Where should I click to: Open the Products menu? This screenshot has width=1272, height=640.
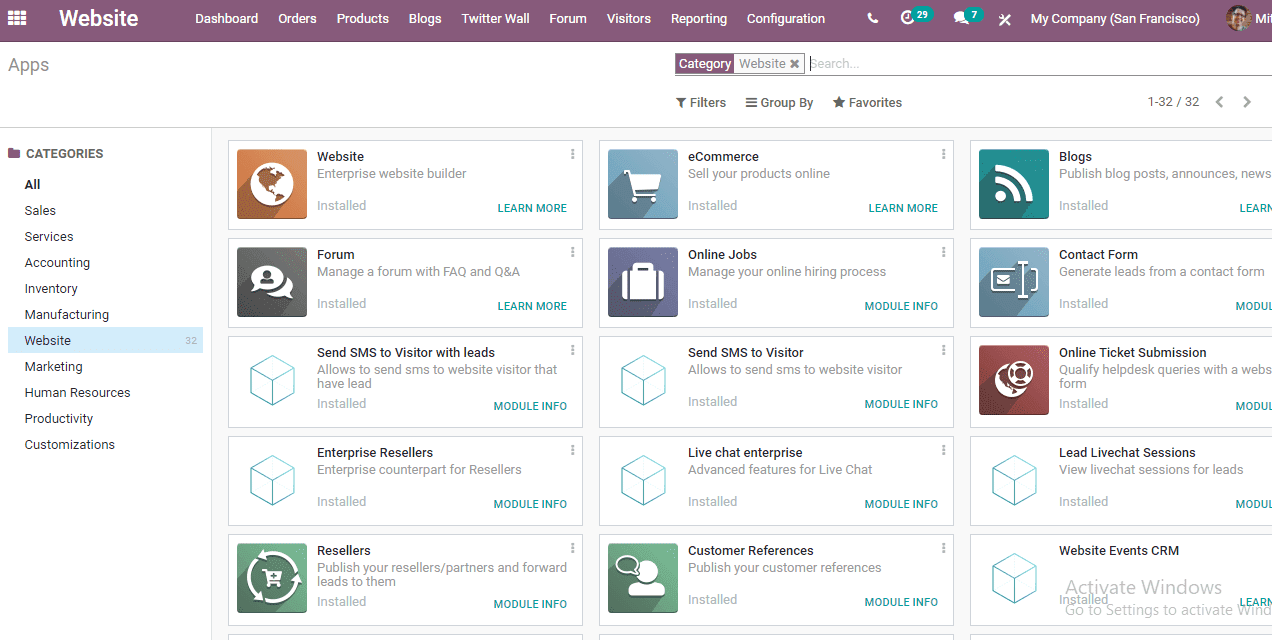point(362,19)
